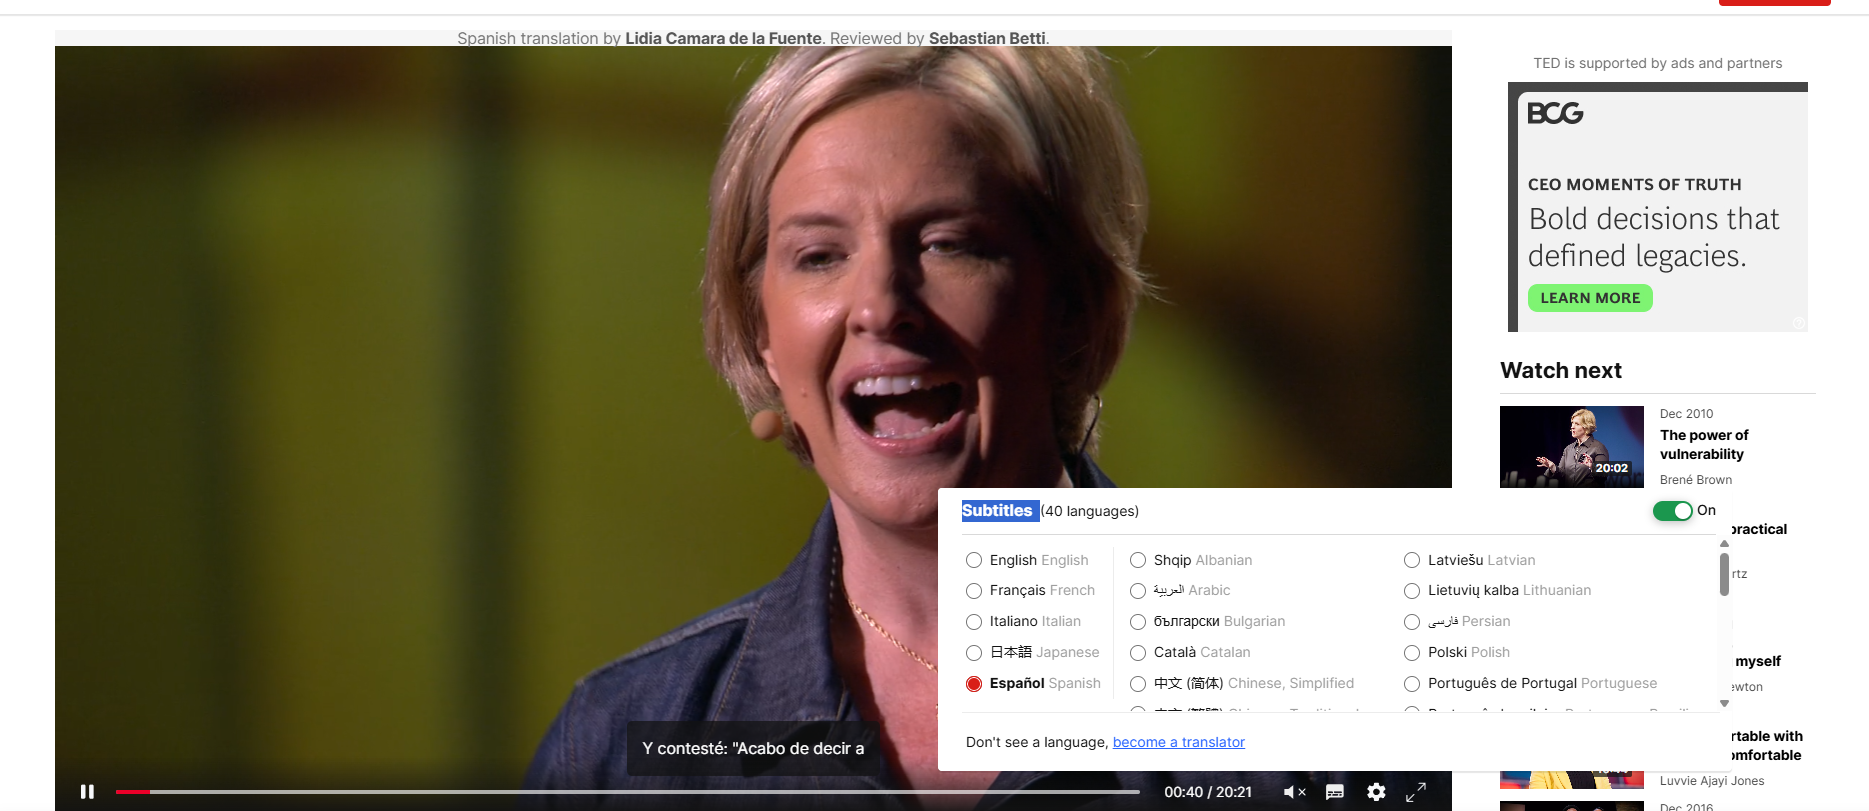The height and width of the screenshot is (811, 1869).
Task: Click translator name Lidia Camara de la Fuente
Action: tap(723, 38)
